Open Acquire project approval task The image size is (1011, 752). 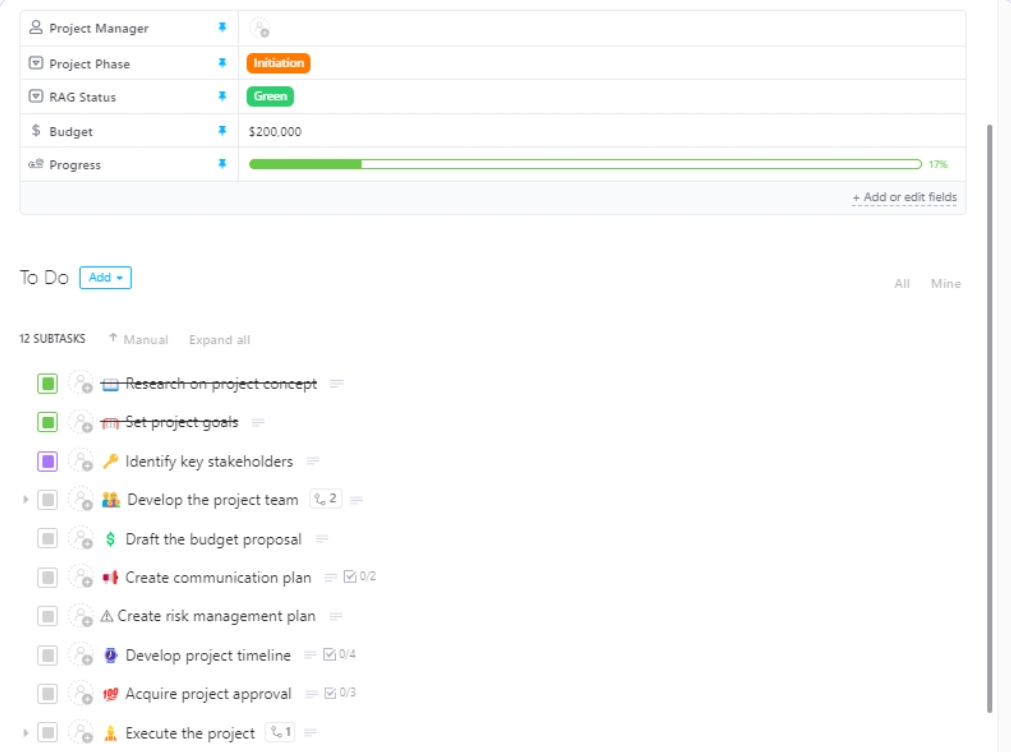pos(208,694)
